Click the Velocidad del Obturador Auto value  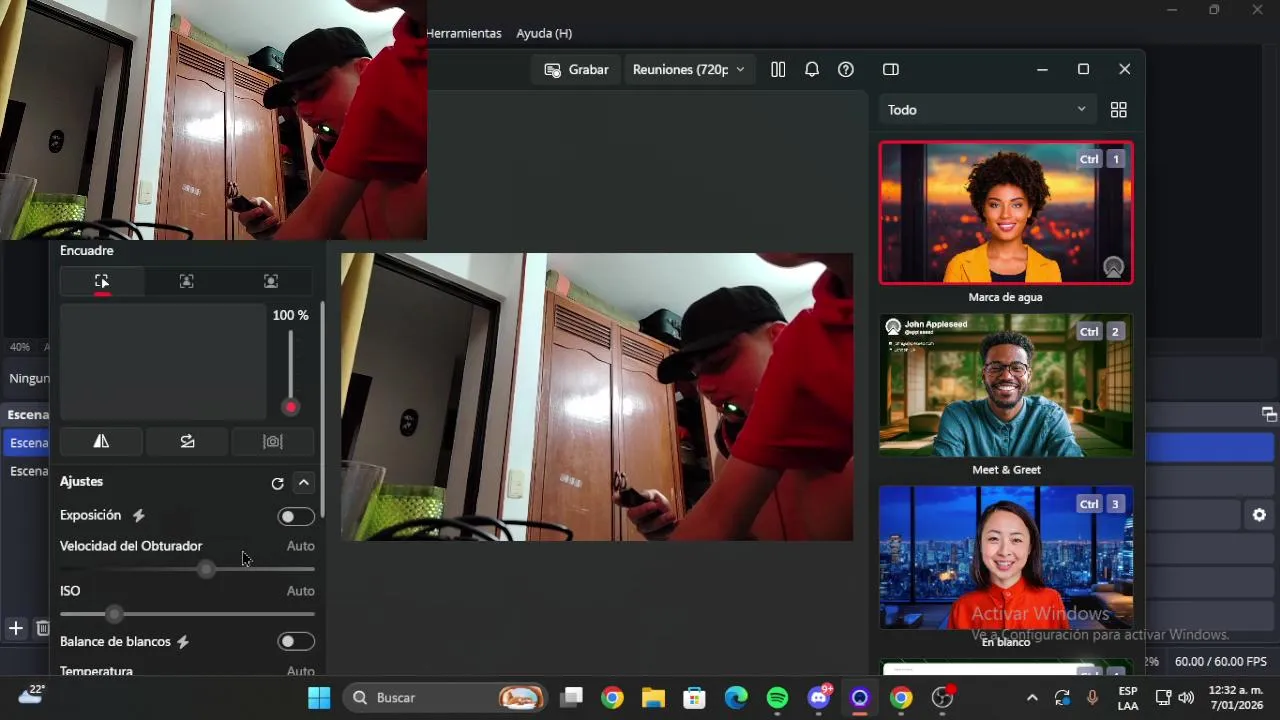300,546
